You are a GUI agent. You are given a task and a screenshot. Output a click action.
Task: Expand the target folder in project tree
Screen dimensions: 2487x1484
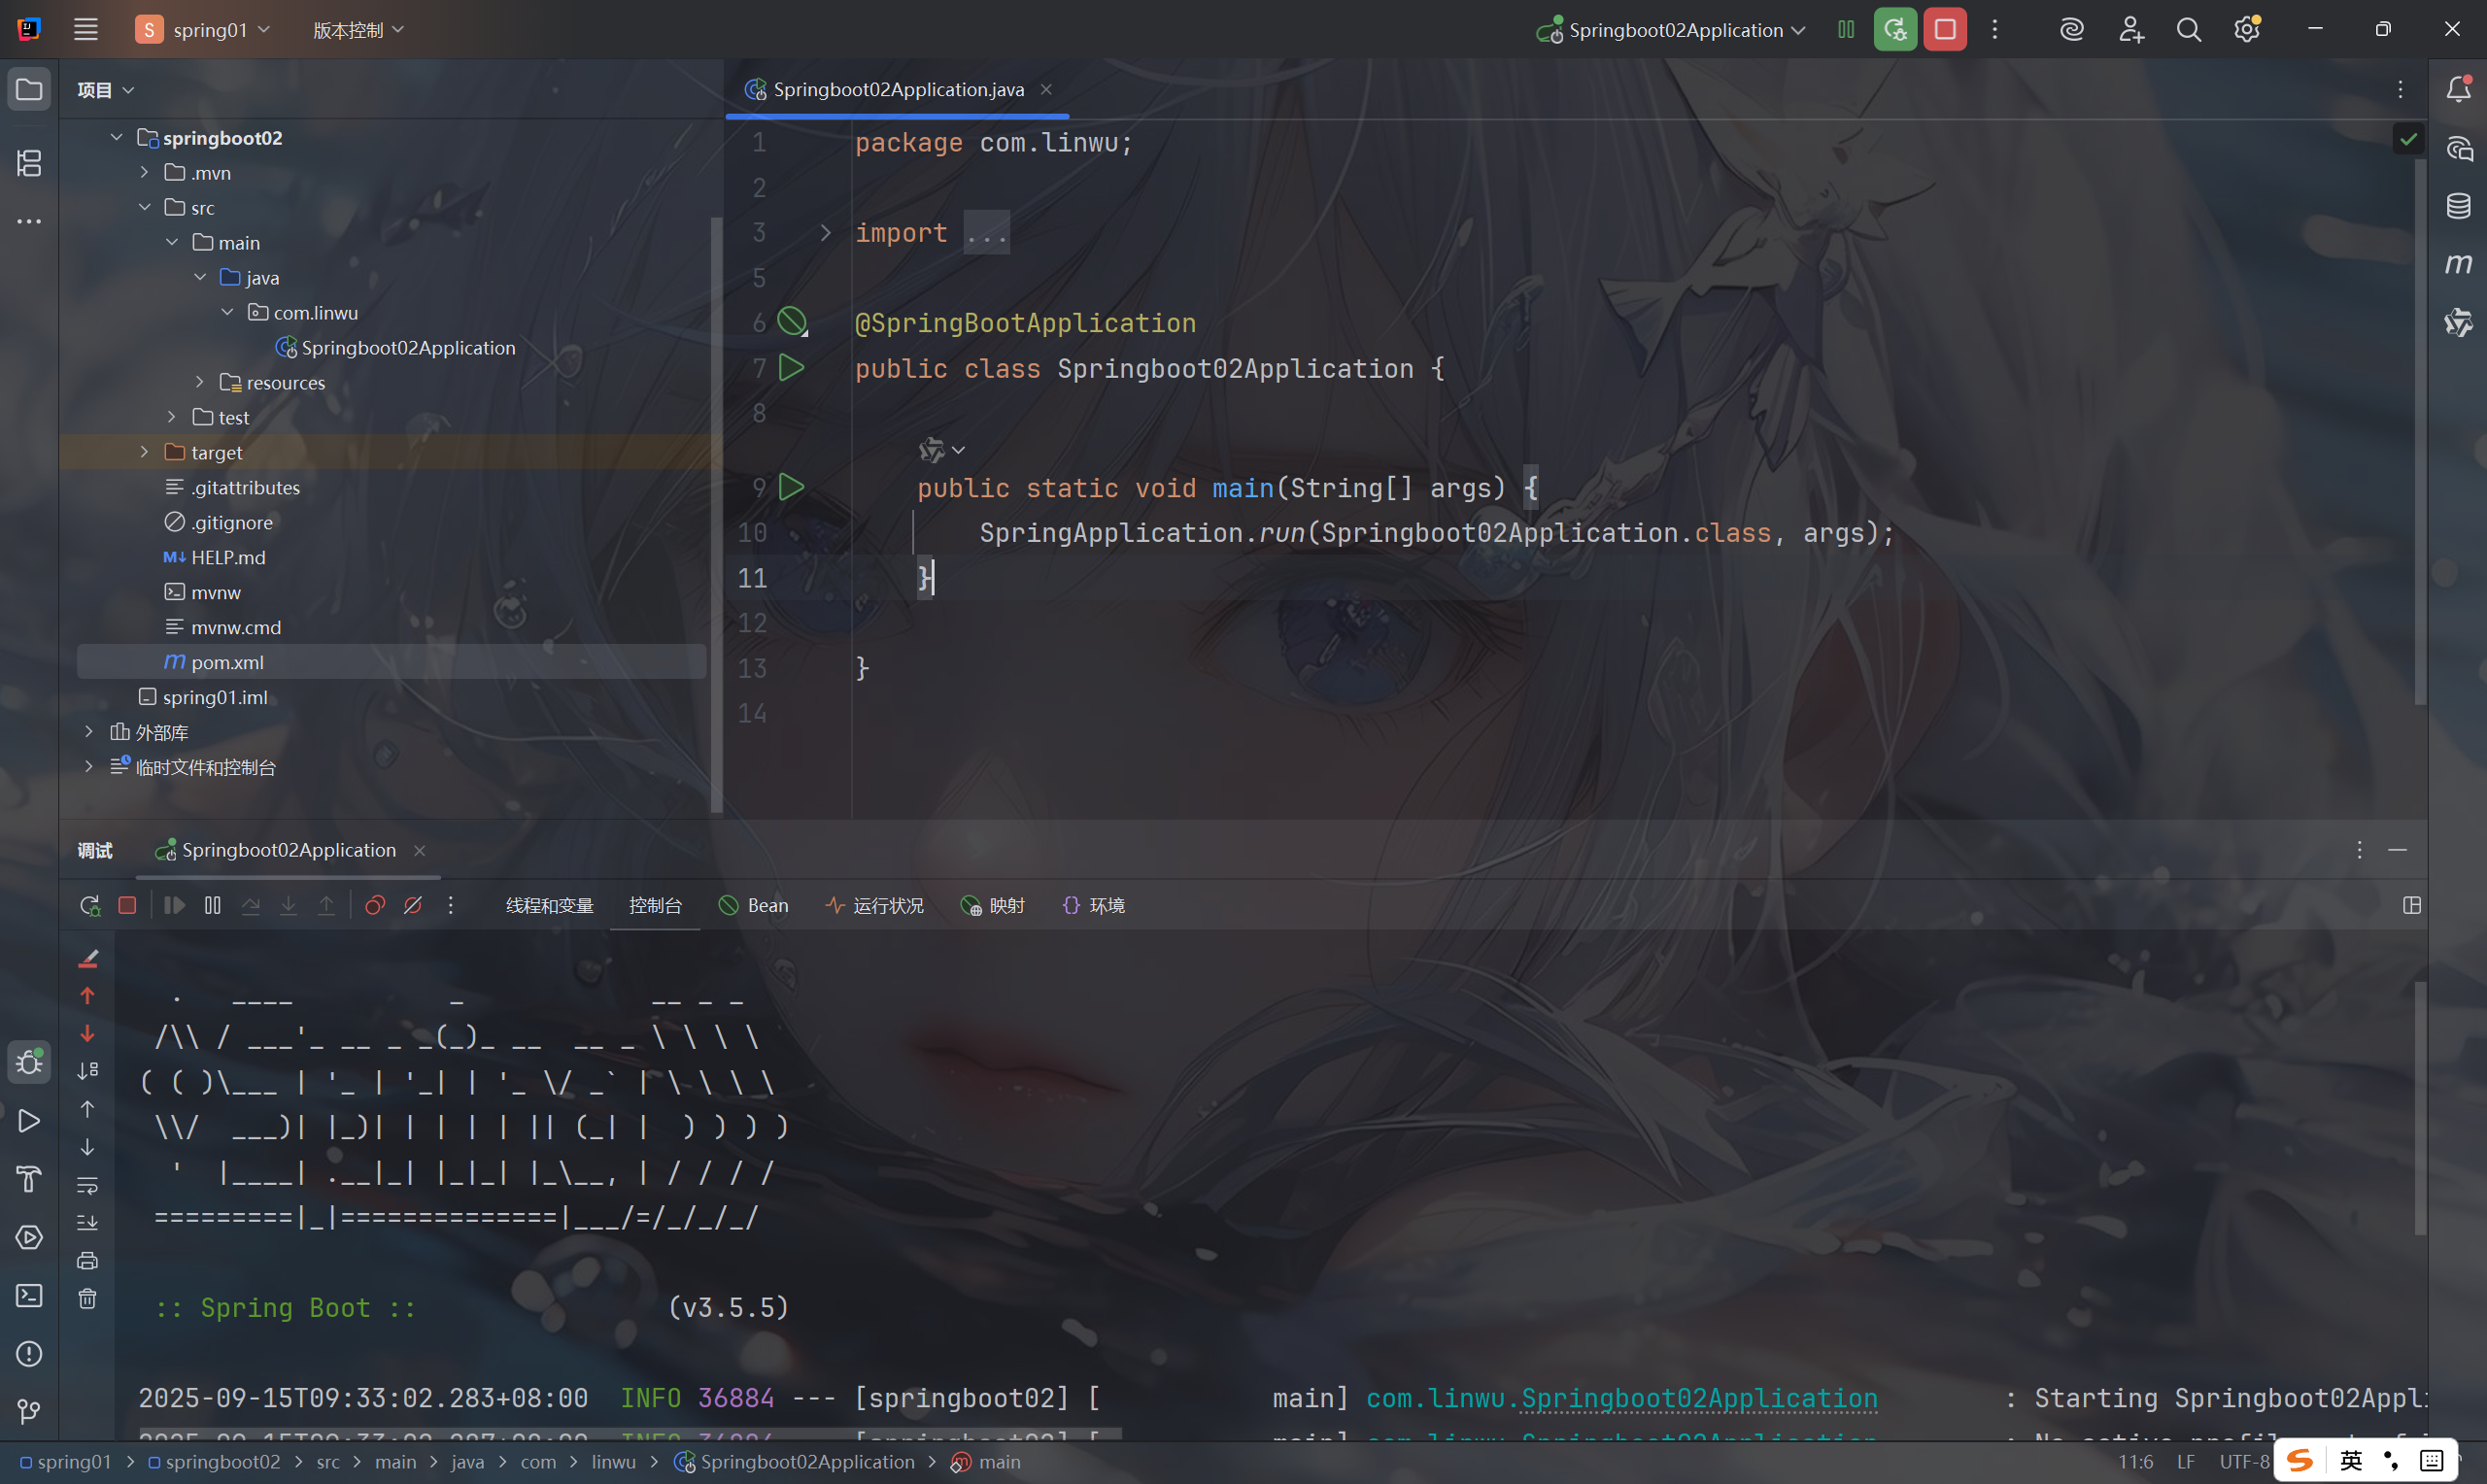click(x=145, y=452)
